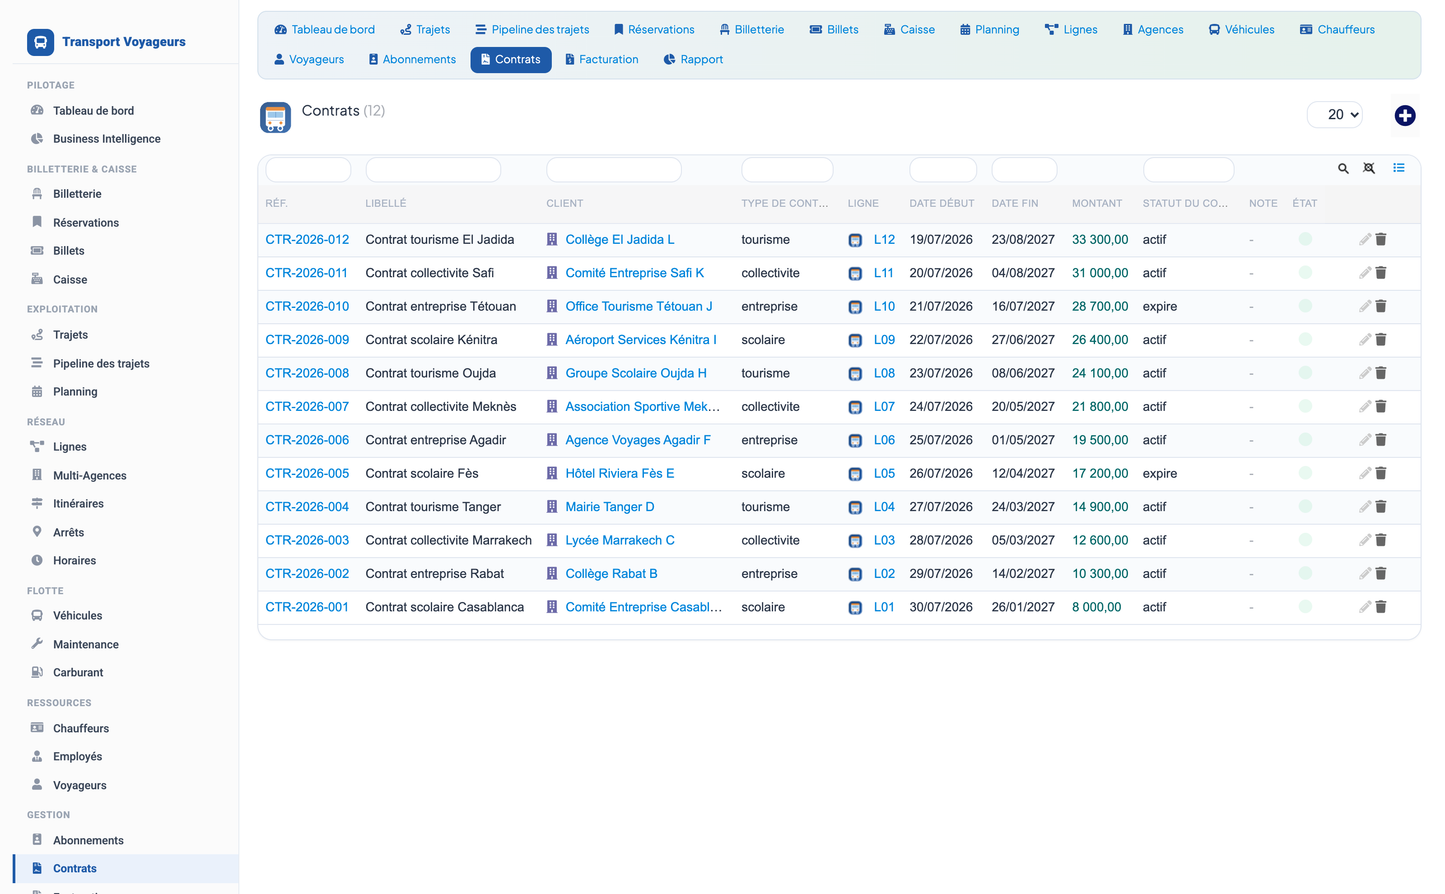The image size is (1445, 894).
Task: Select Business Intelligence in the sidebar
Action: pos(107,139)
